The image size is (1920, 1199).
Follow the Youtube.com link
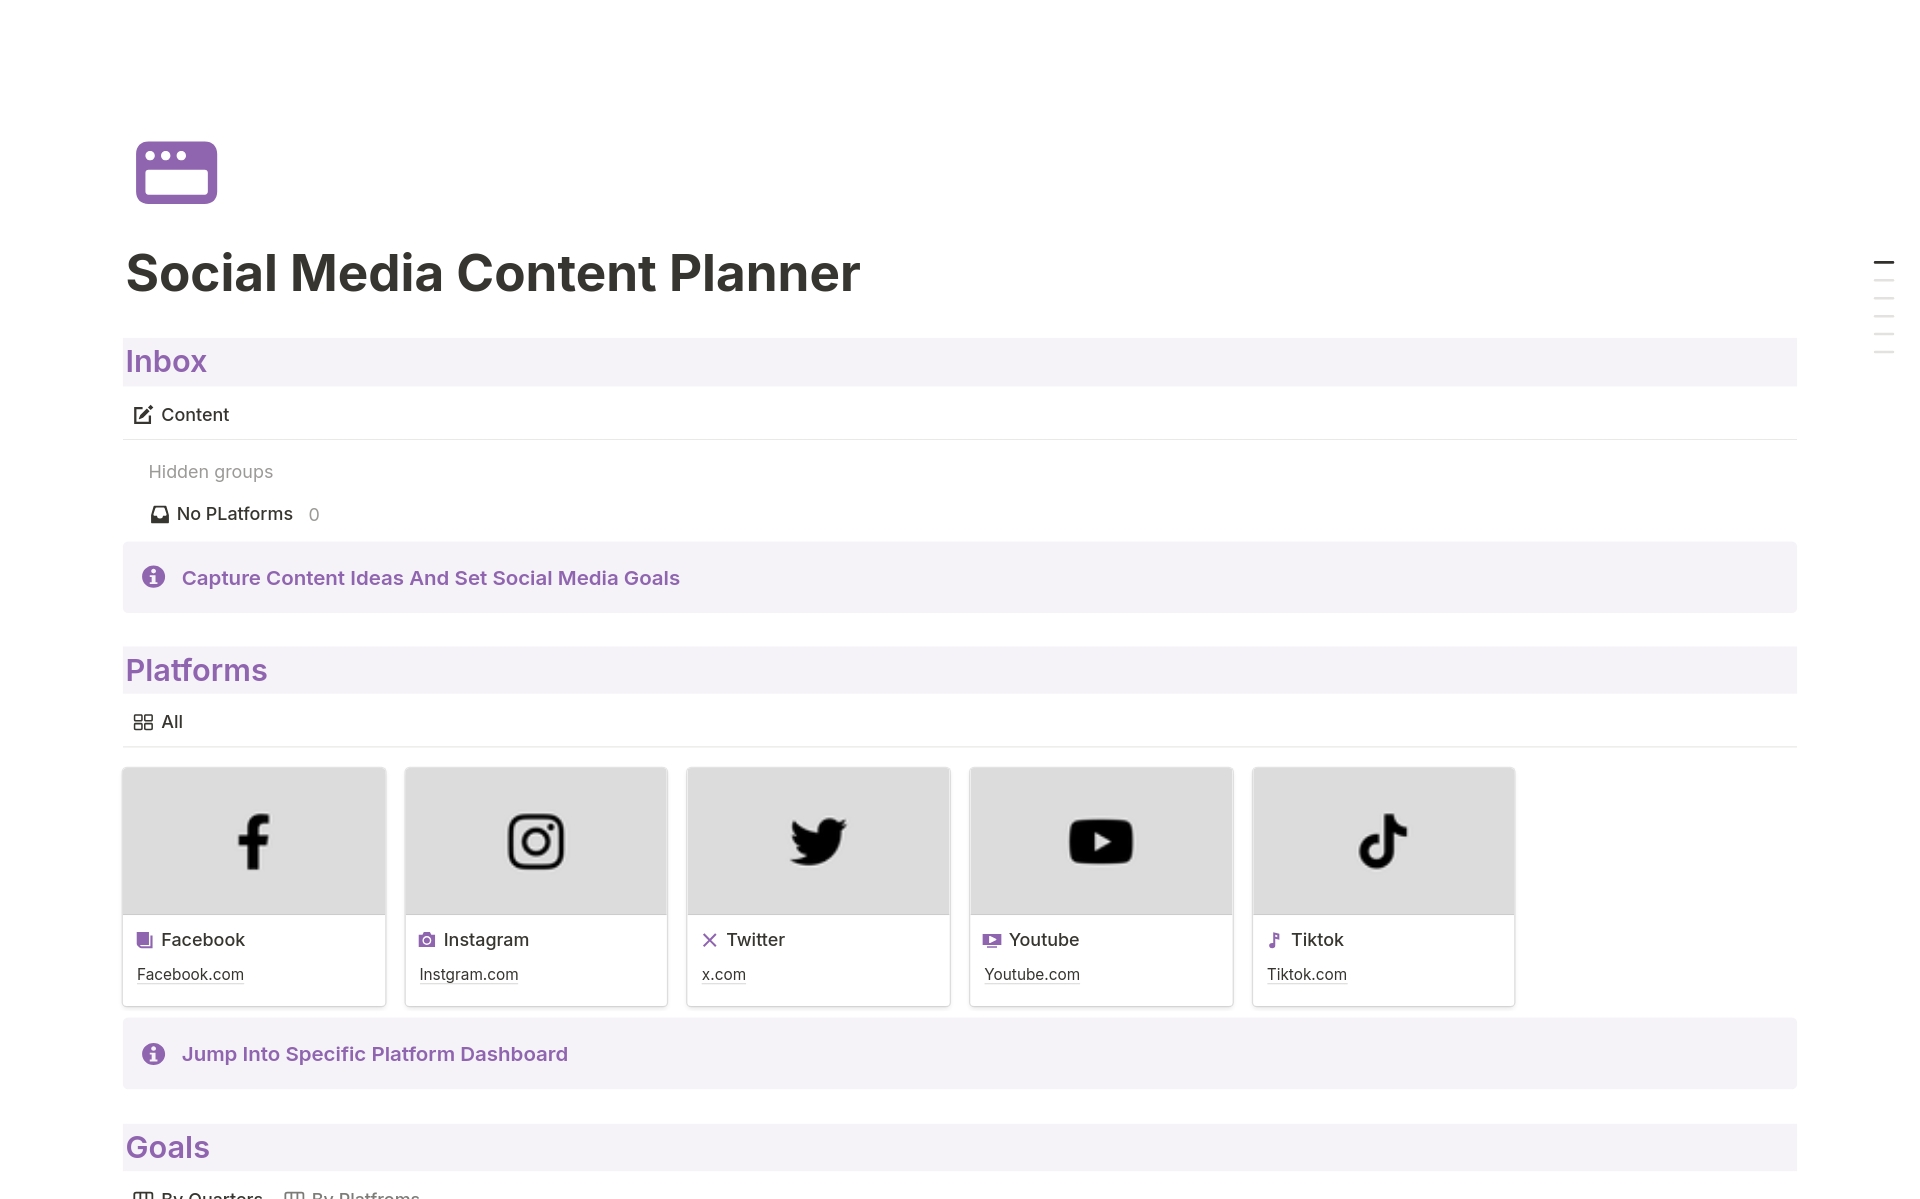pos(1032,974)
